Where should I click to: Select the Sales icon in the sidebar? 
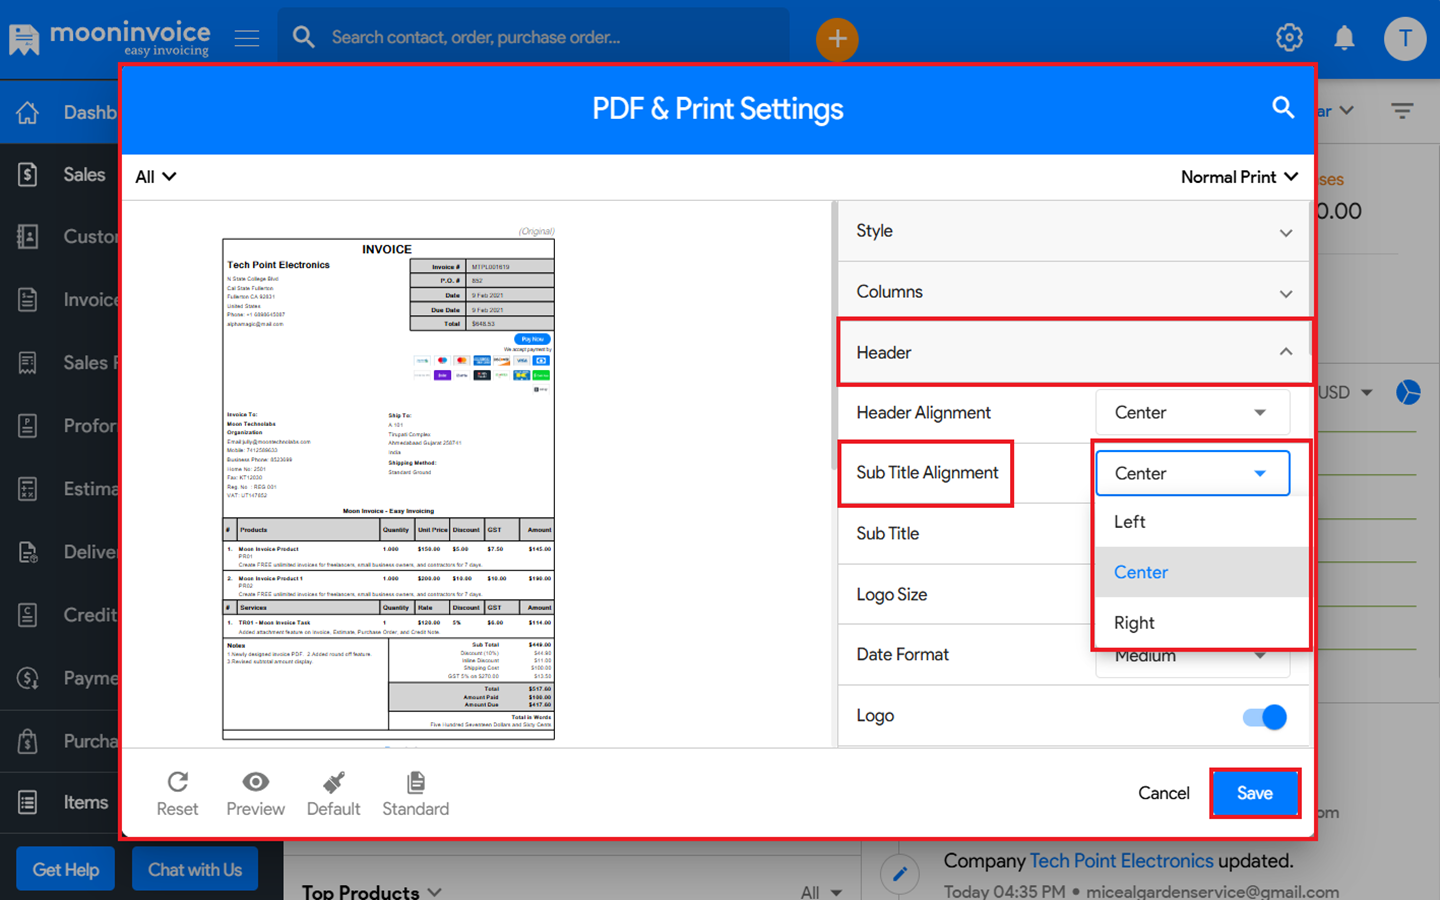[x=27, y=173]
